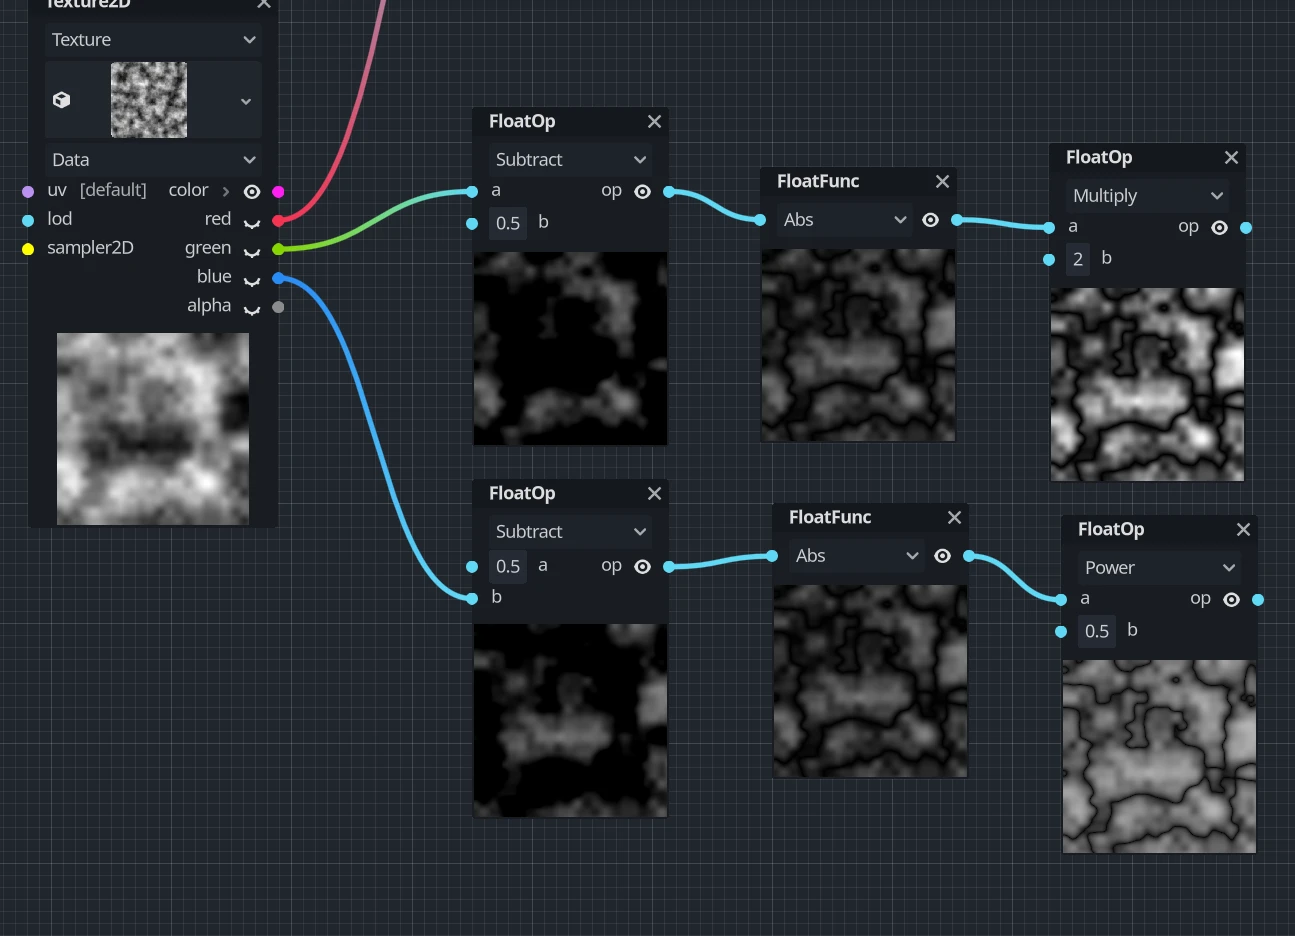1295x936 pixels.
Task: Click the blue channel output port
Action: tap(278, 278)
